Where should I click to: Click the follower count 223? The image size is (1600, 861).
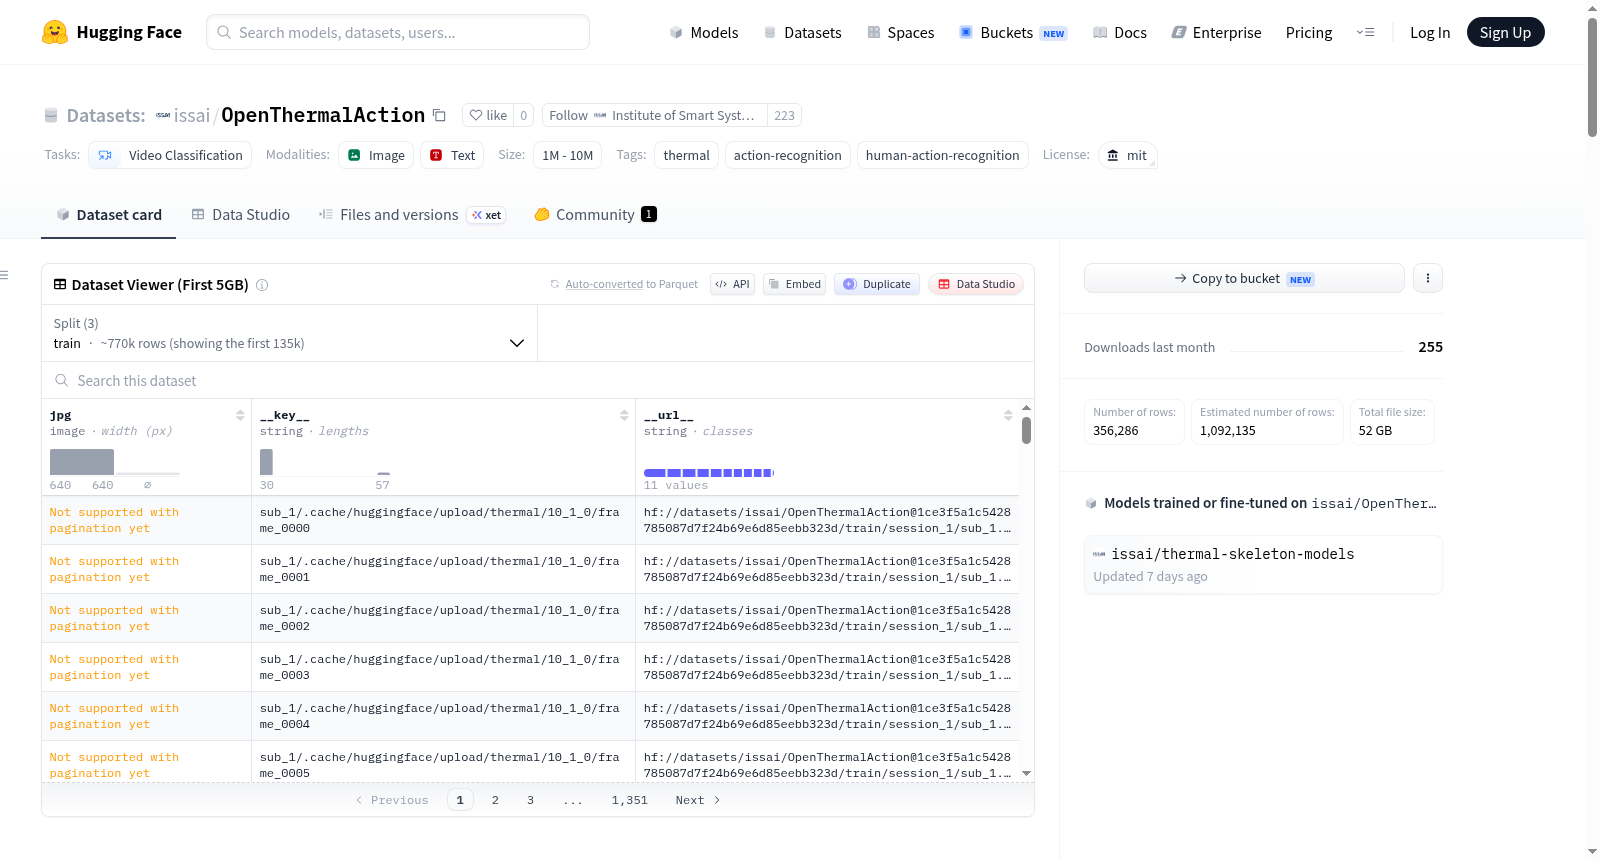tap(784, 115)
